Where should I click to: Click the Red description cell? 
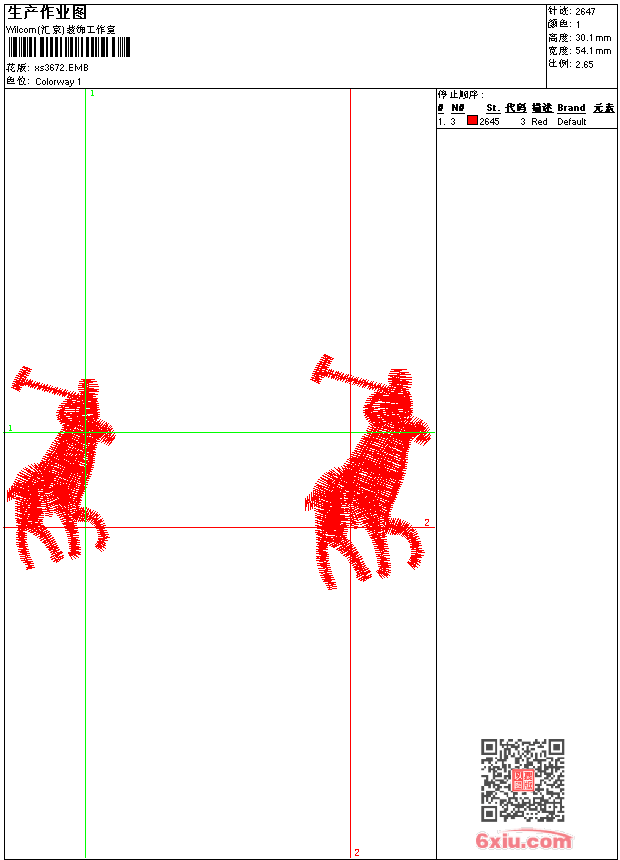pyautogui.click(x=539, y=122)
